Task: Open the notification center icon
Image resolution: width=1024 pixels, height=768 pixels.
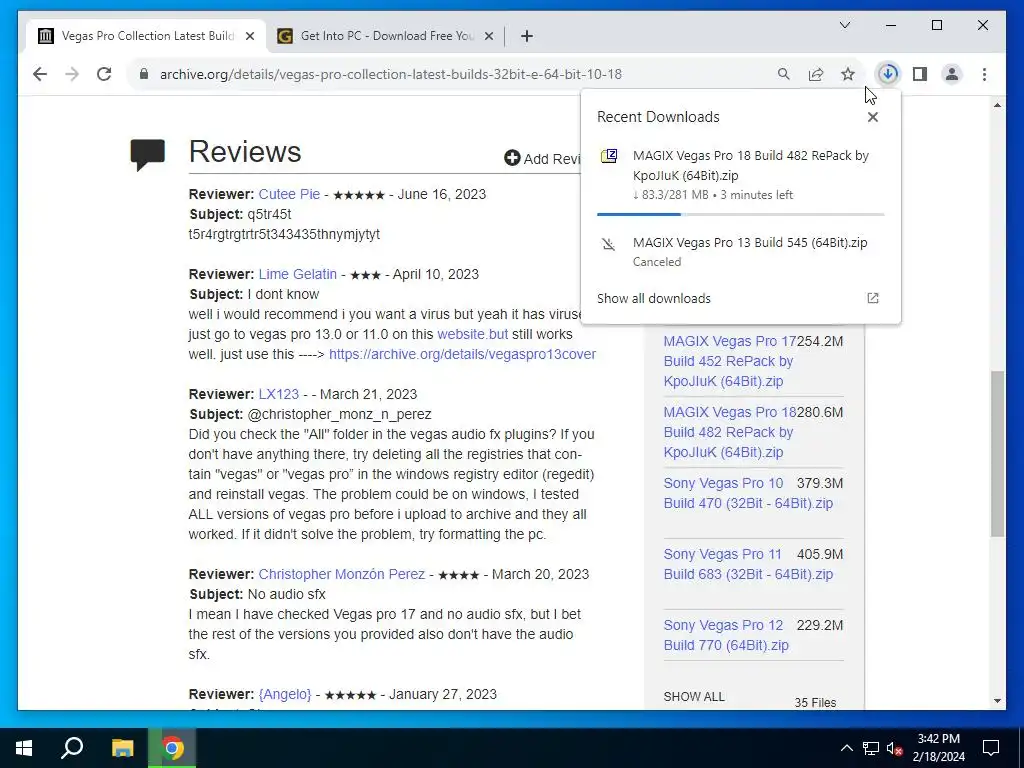Action: (x=991, y=748)
